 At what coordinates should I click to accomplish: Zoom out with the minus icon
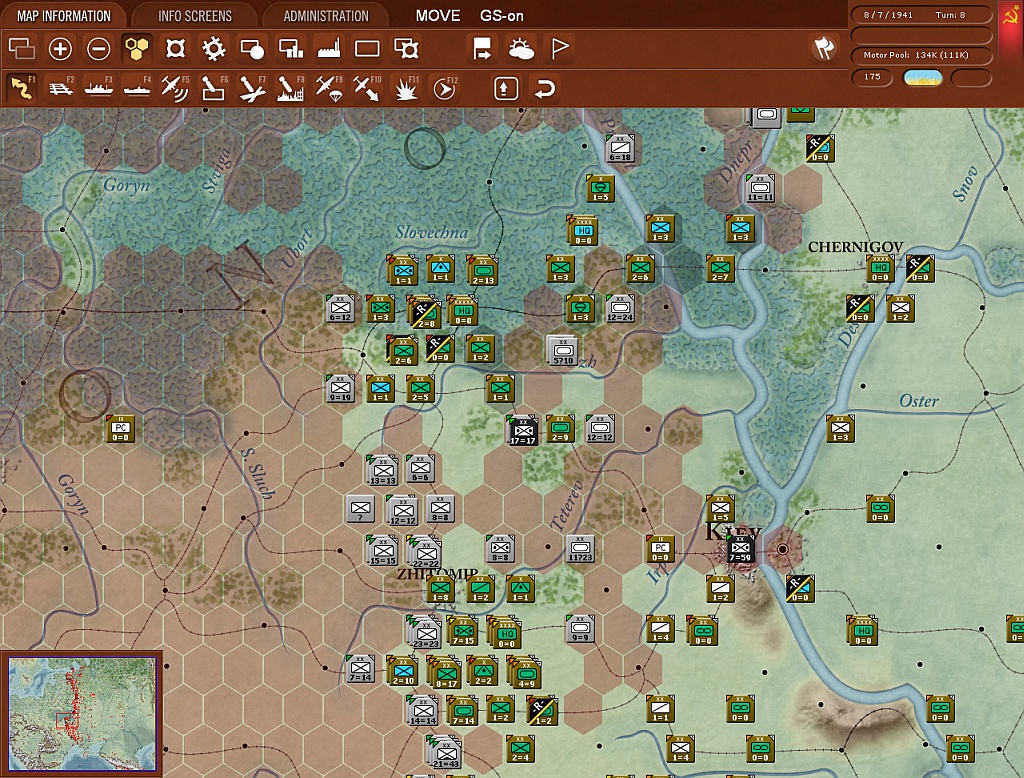pyautogui.click(x=99, y=48)
